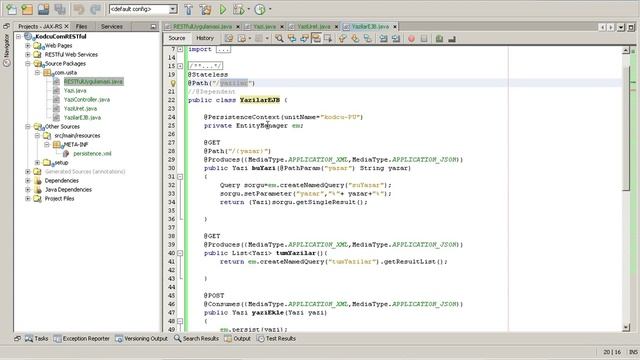Open the Search Results panel

[196, 338]
